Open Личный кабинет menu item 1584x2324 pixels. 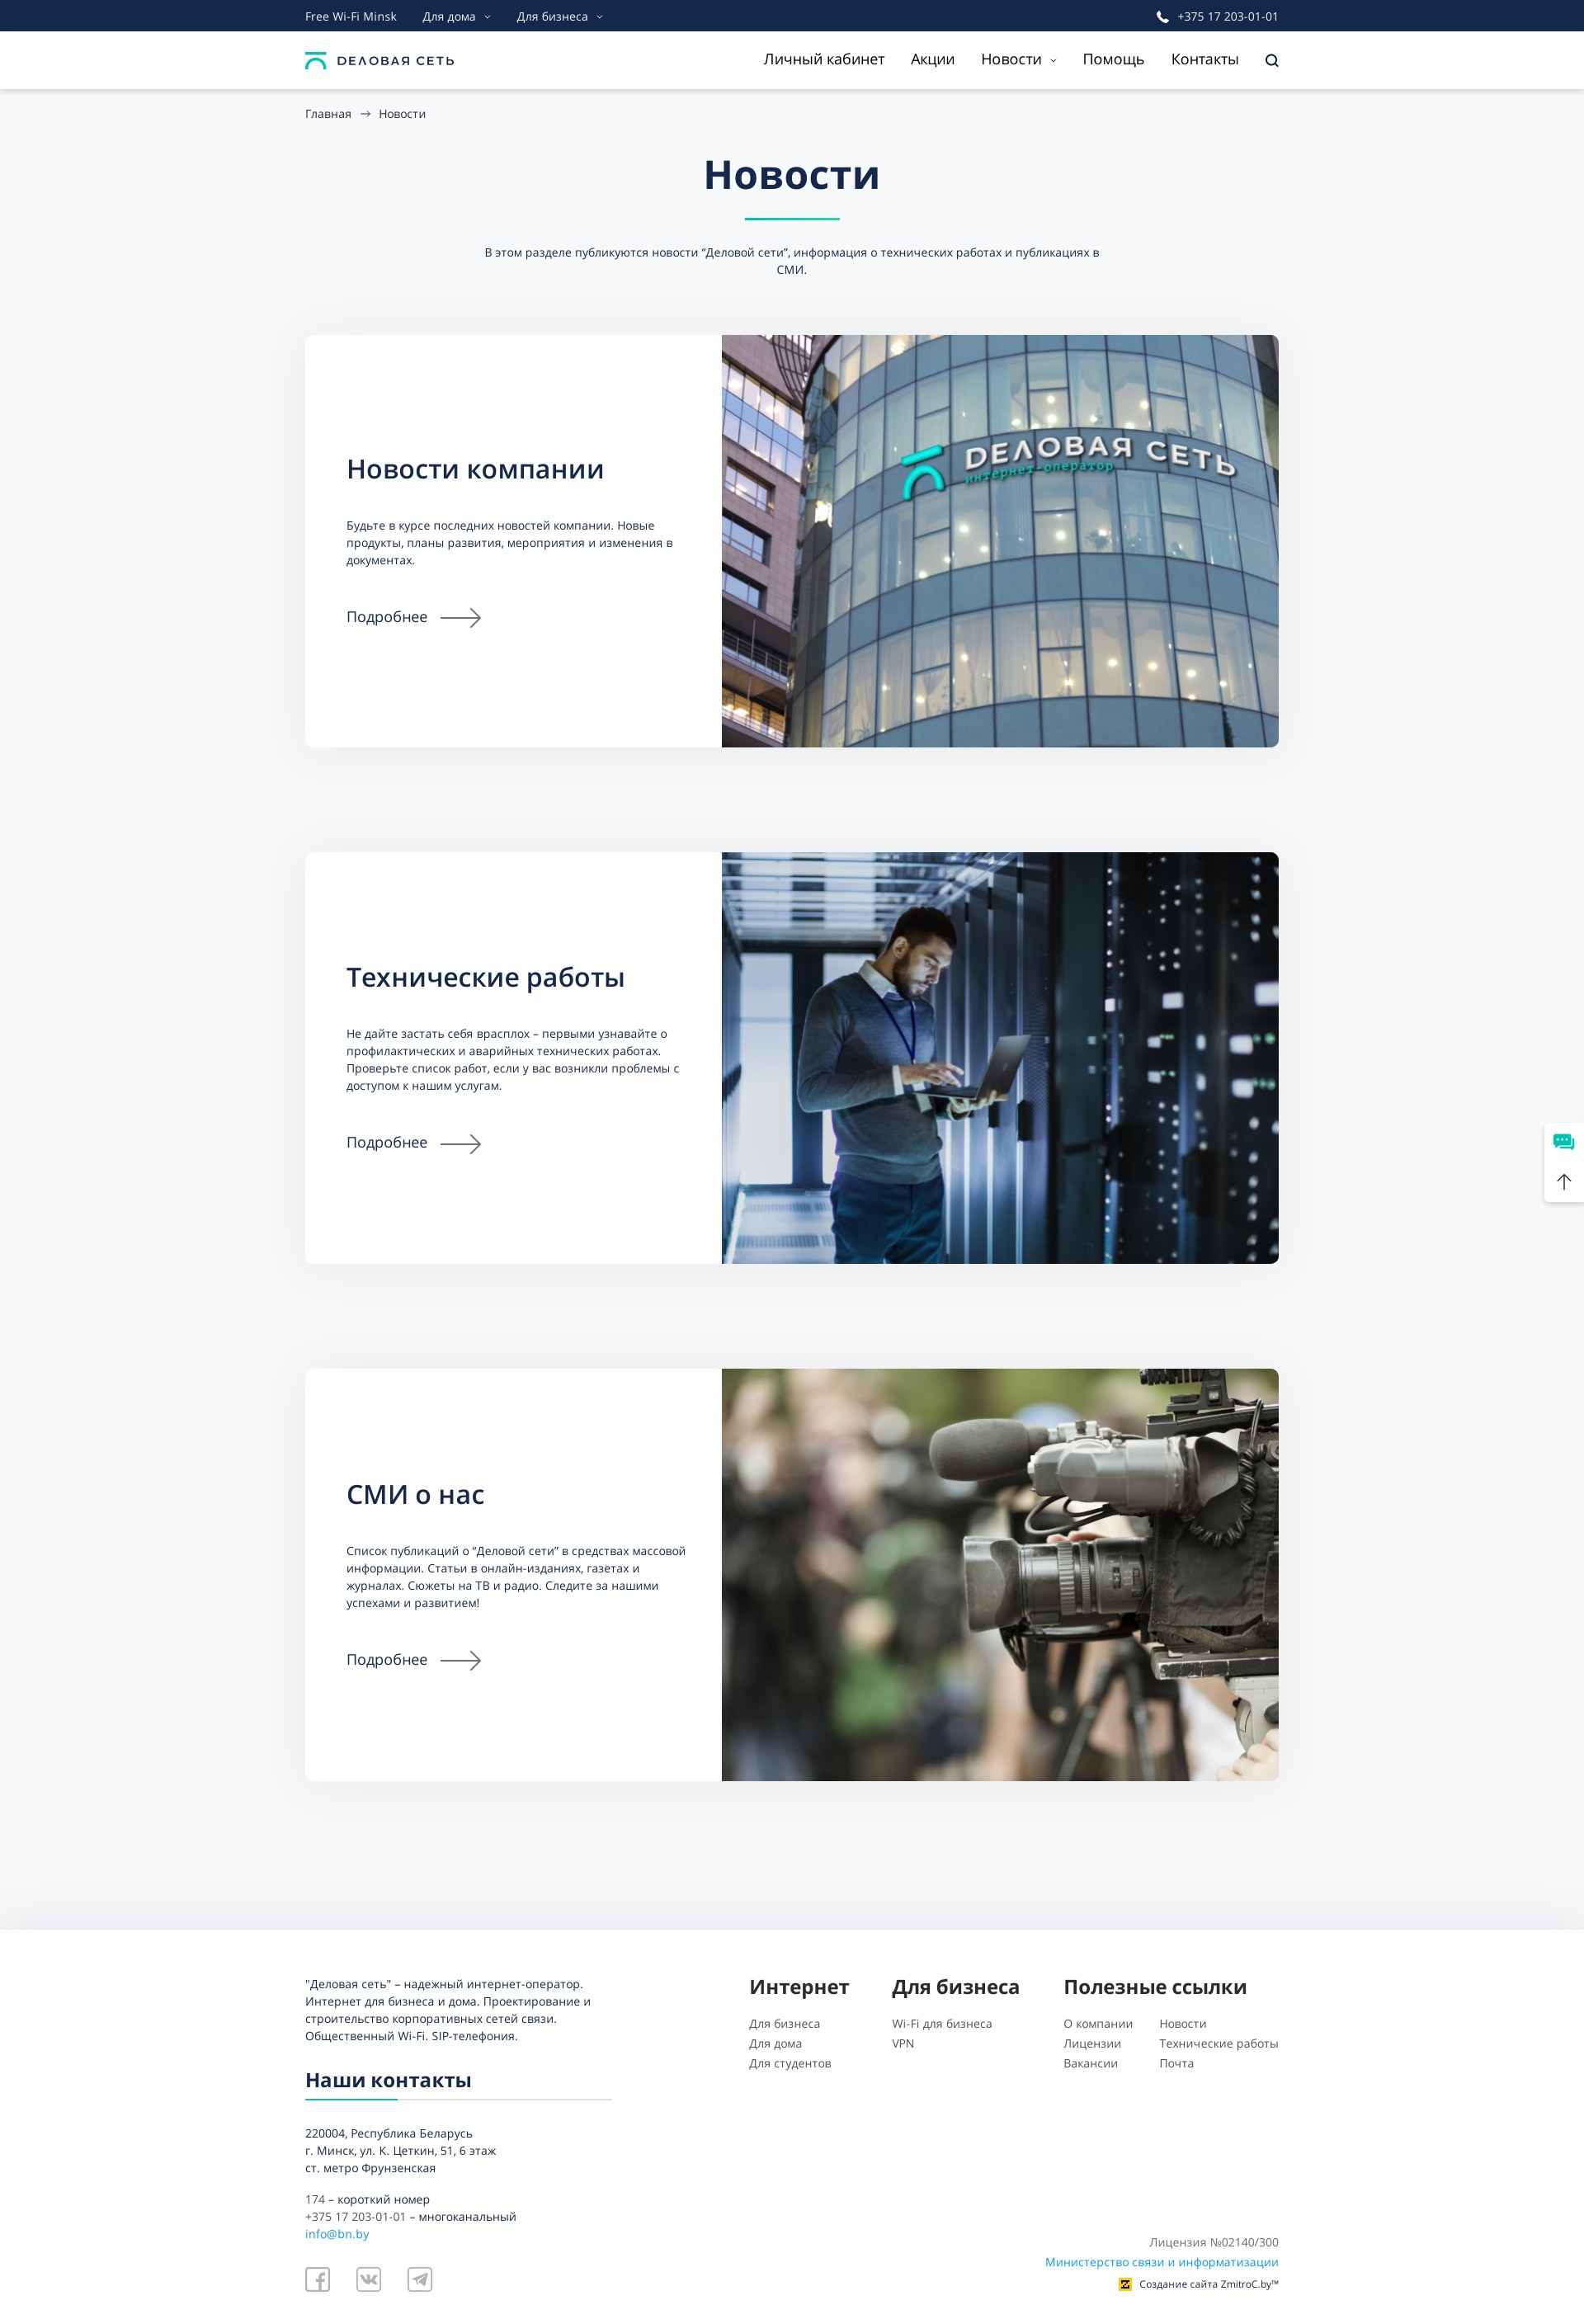[x=824, y=60]
